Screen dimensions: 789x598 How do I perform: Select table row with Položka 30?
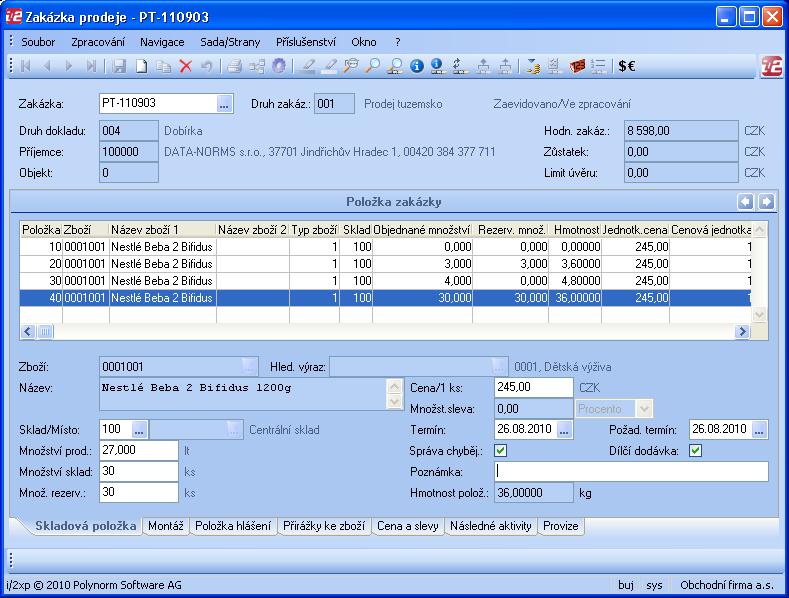tap(386, 281)
